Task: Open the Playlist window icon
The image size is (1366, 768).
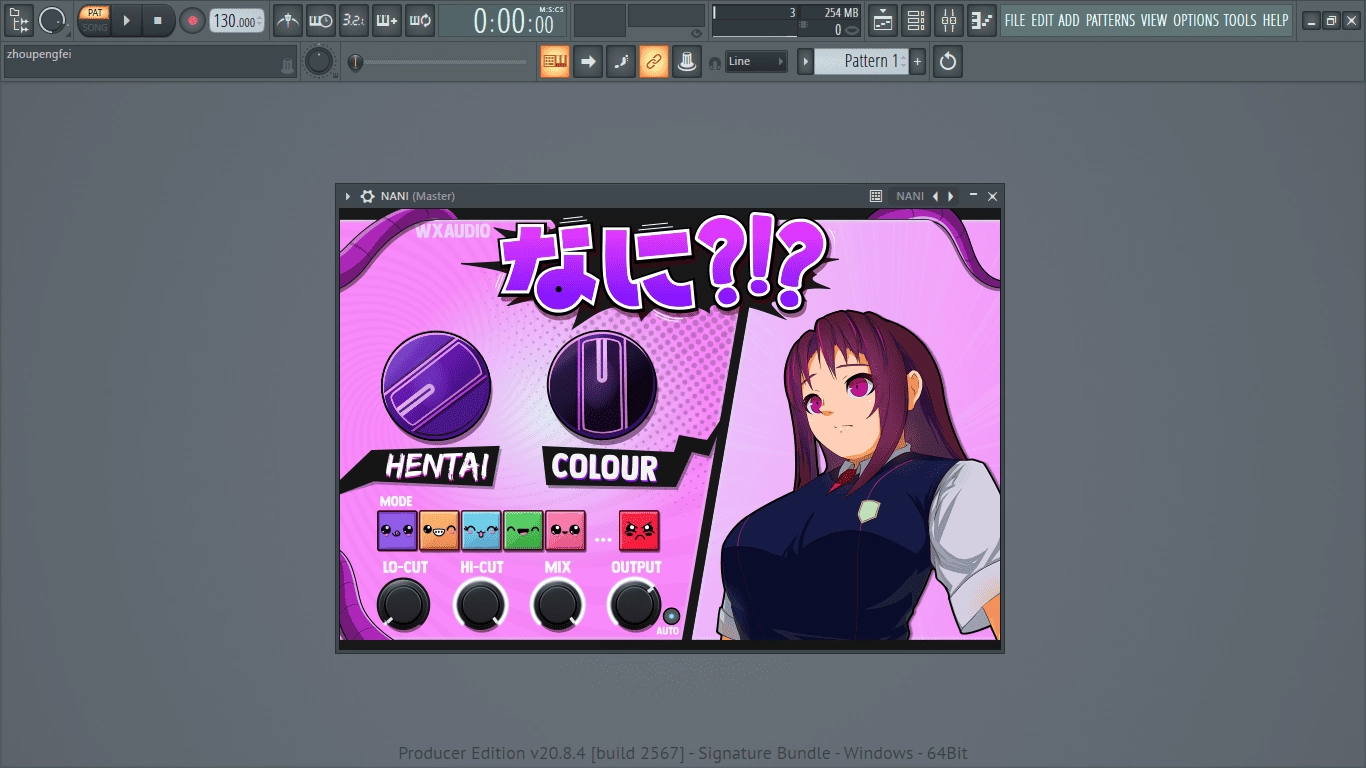Action: [x=882, y=20]
